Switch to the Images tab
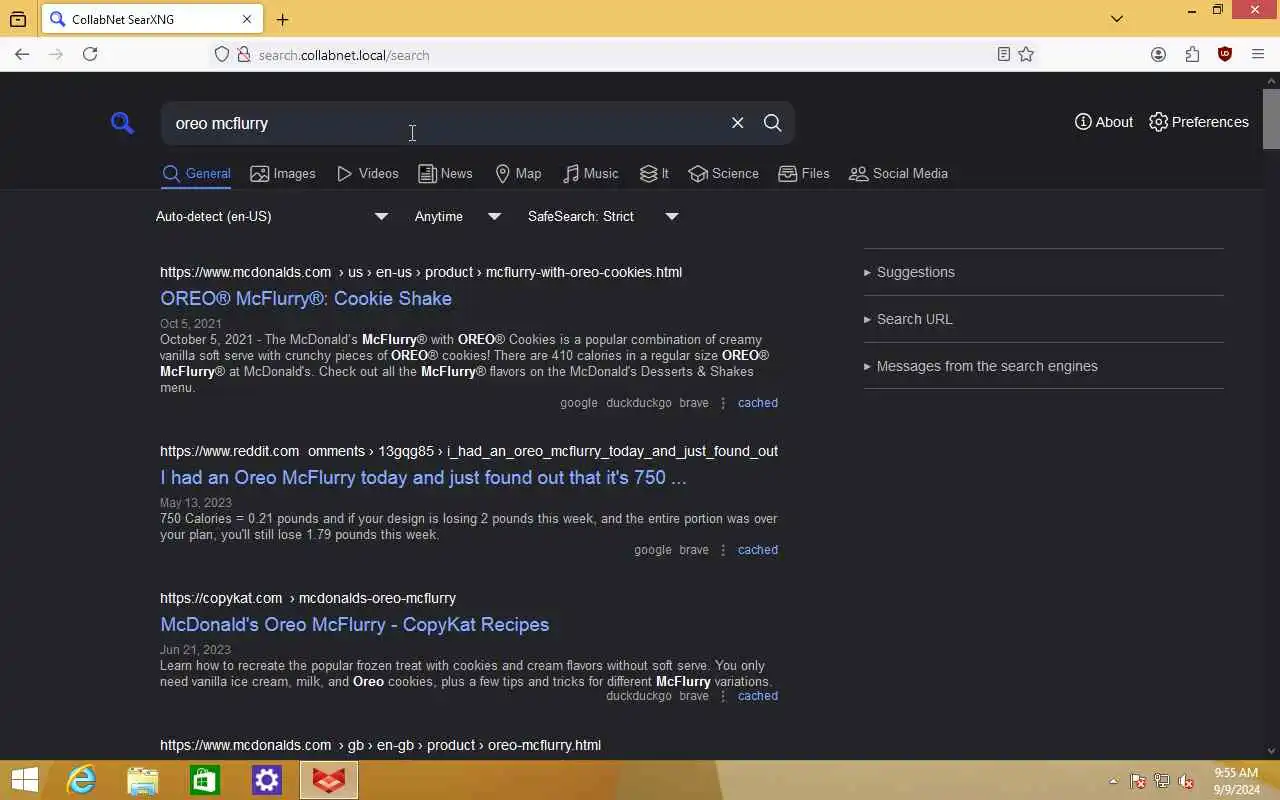 tap(283, 174)
